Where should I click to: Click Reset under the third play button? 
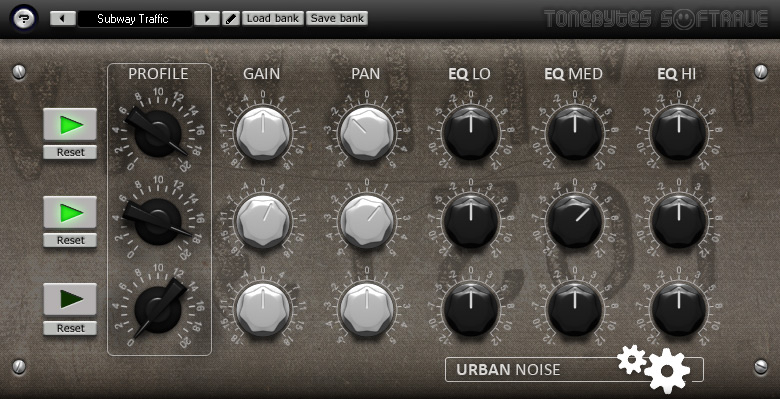pos(70,328)
